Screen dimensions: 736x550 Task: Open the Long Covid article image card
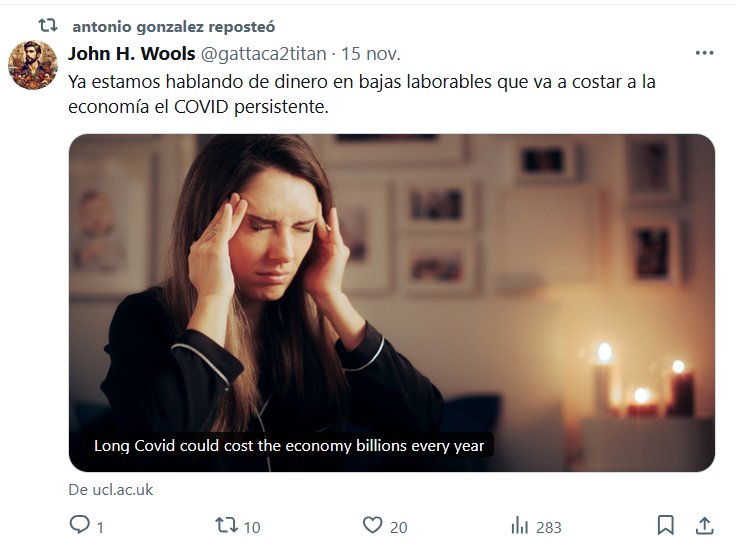pyautogui.click(x=391, y=303)
